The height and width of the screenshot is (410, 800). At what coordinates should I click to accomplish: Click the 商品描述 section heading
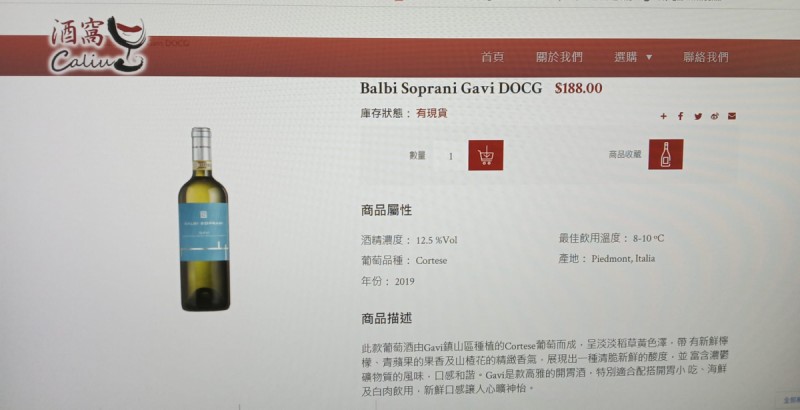386,319
